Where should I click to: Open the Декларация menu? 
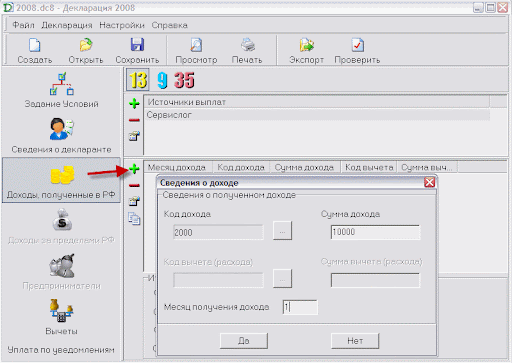pyautogui.click(x=67, y=25)
